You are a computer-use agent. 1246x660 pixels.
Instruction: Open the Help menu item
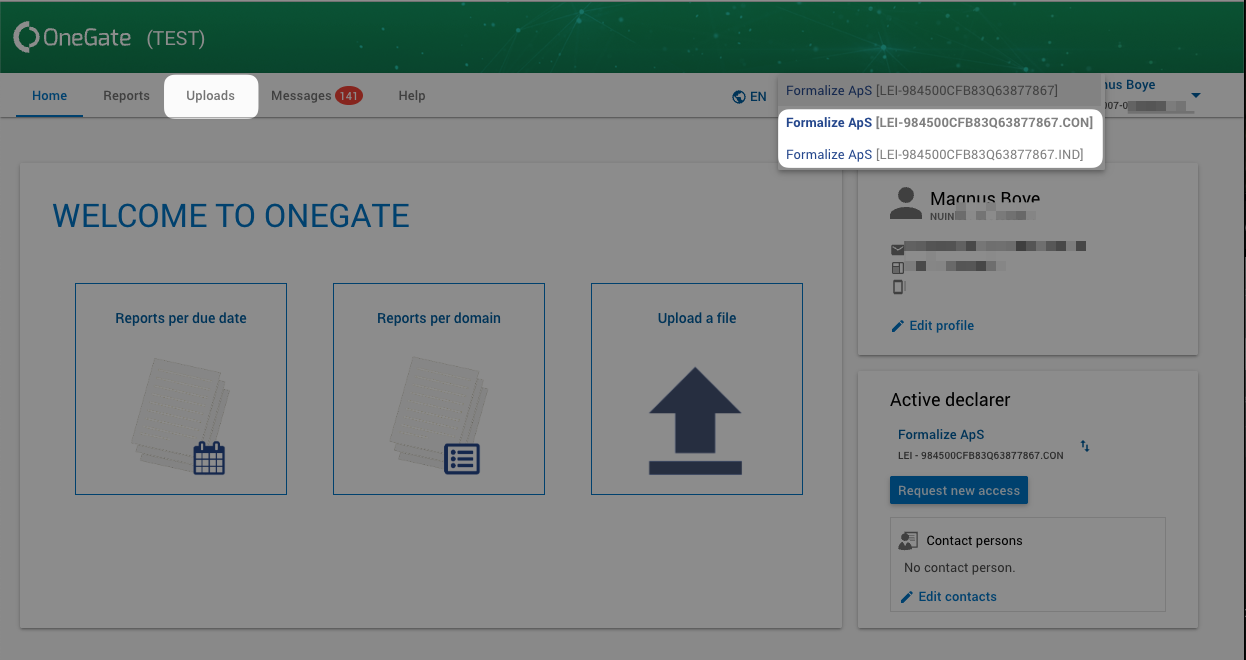coord(411,95)
